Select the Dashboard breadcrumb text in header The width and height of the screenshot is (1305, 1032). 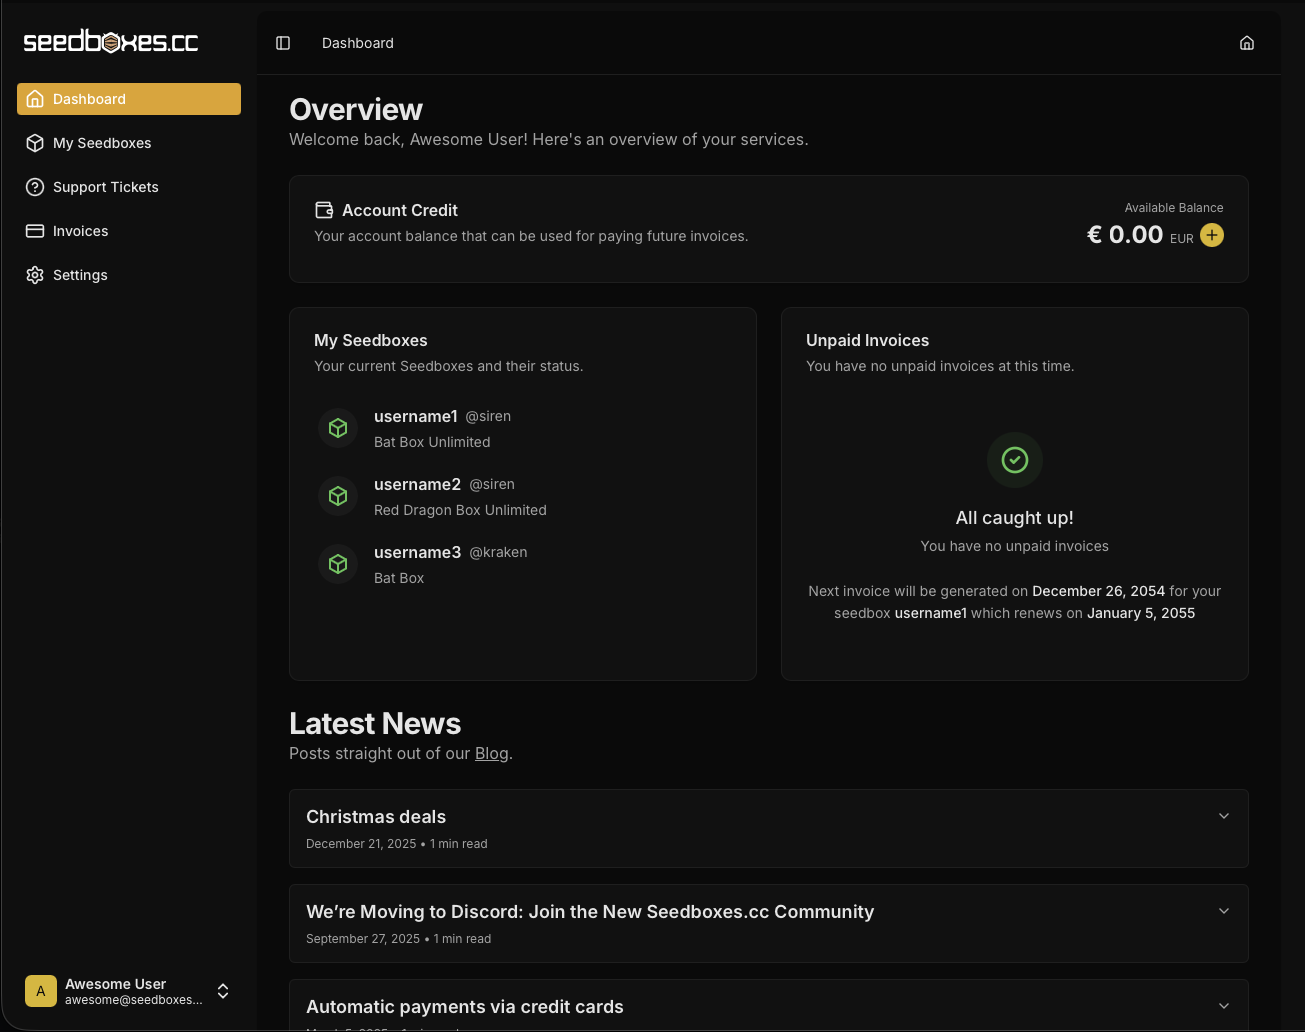(357, 43)
